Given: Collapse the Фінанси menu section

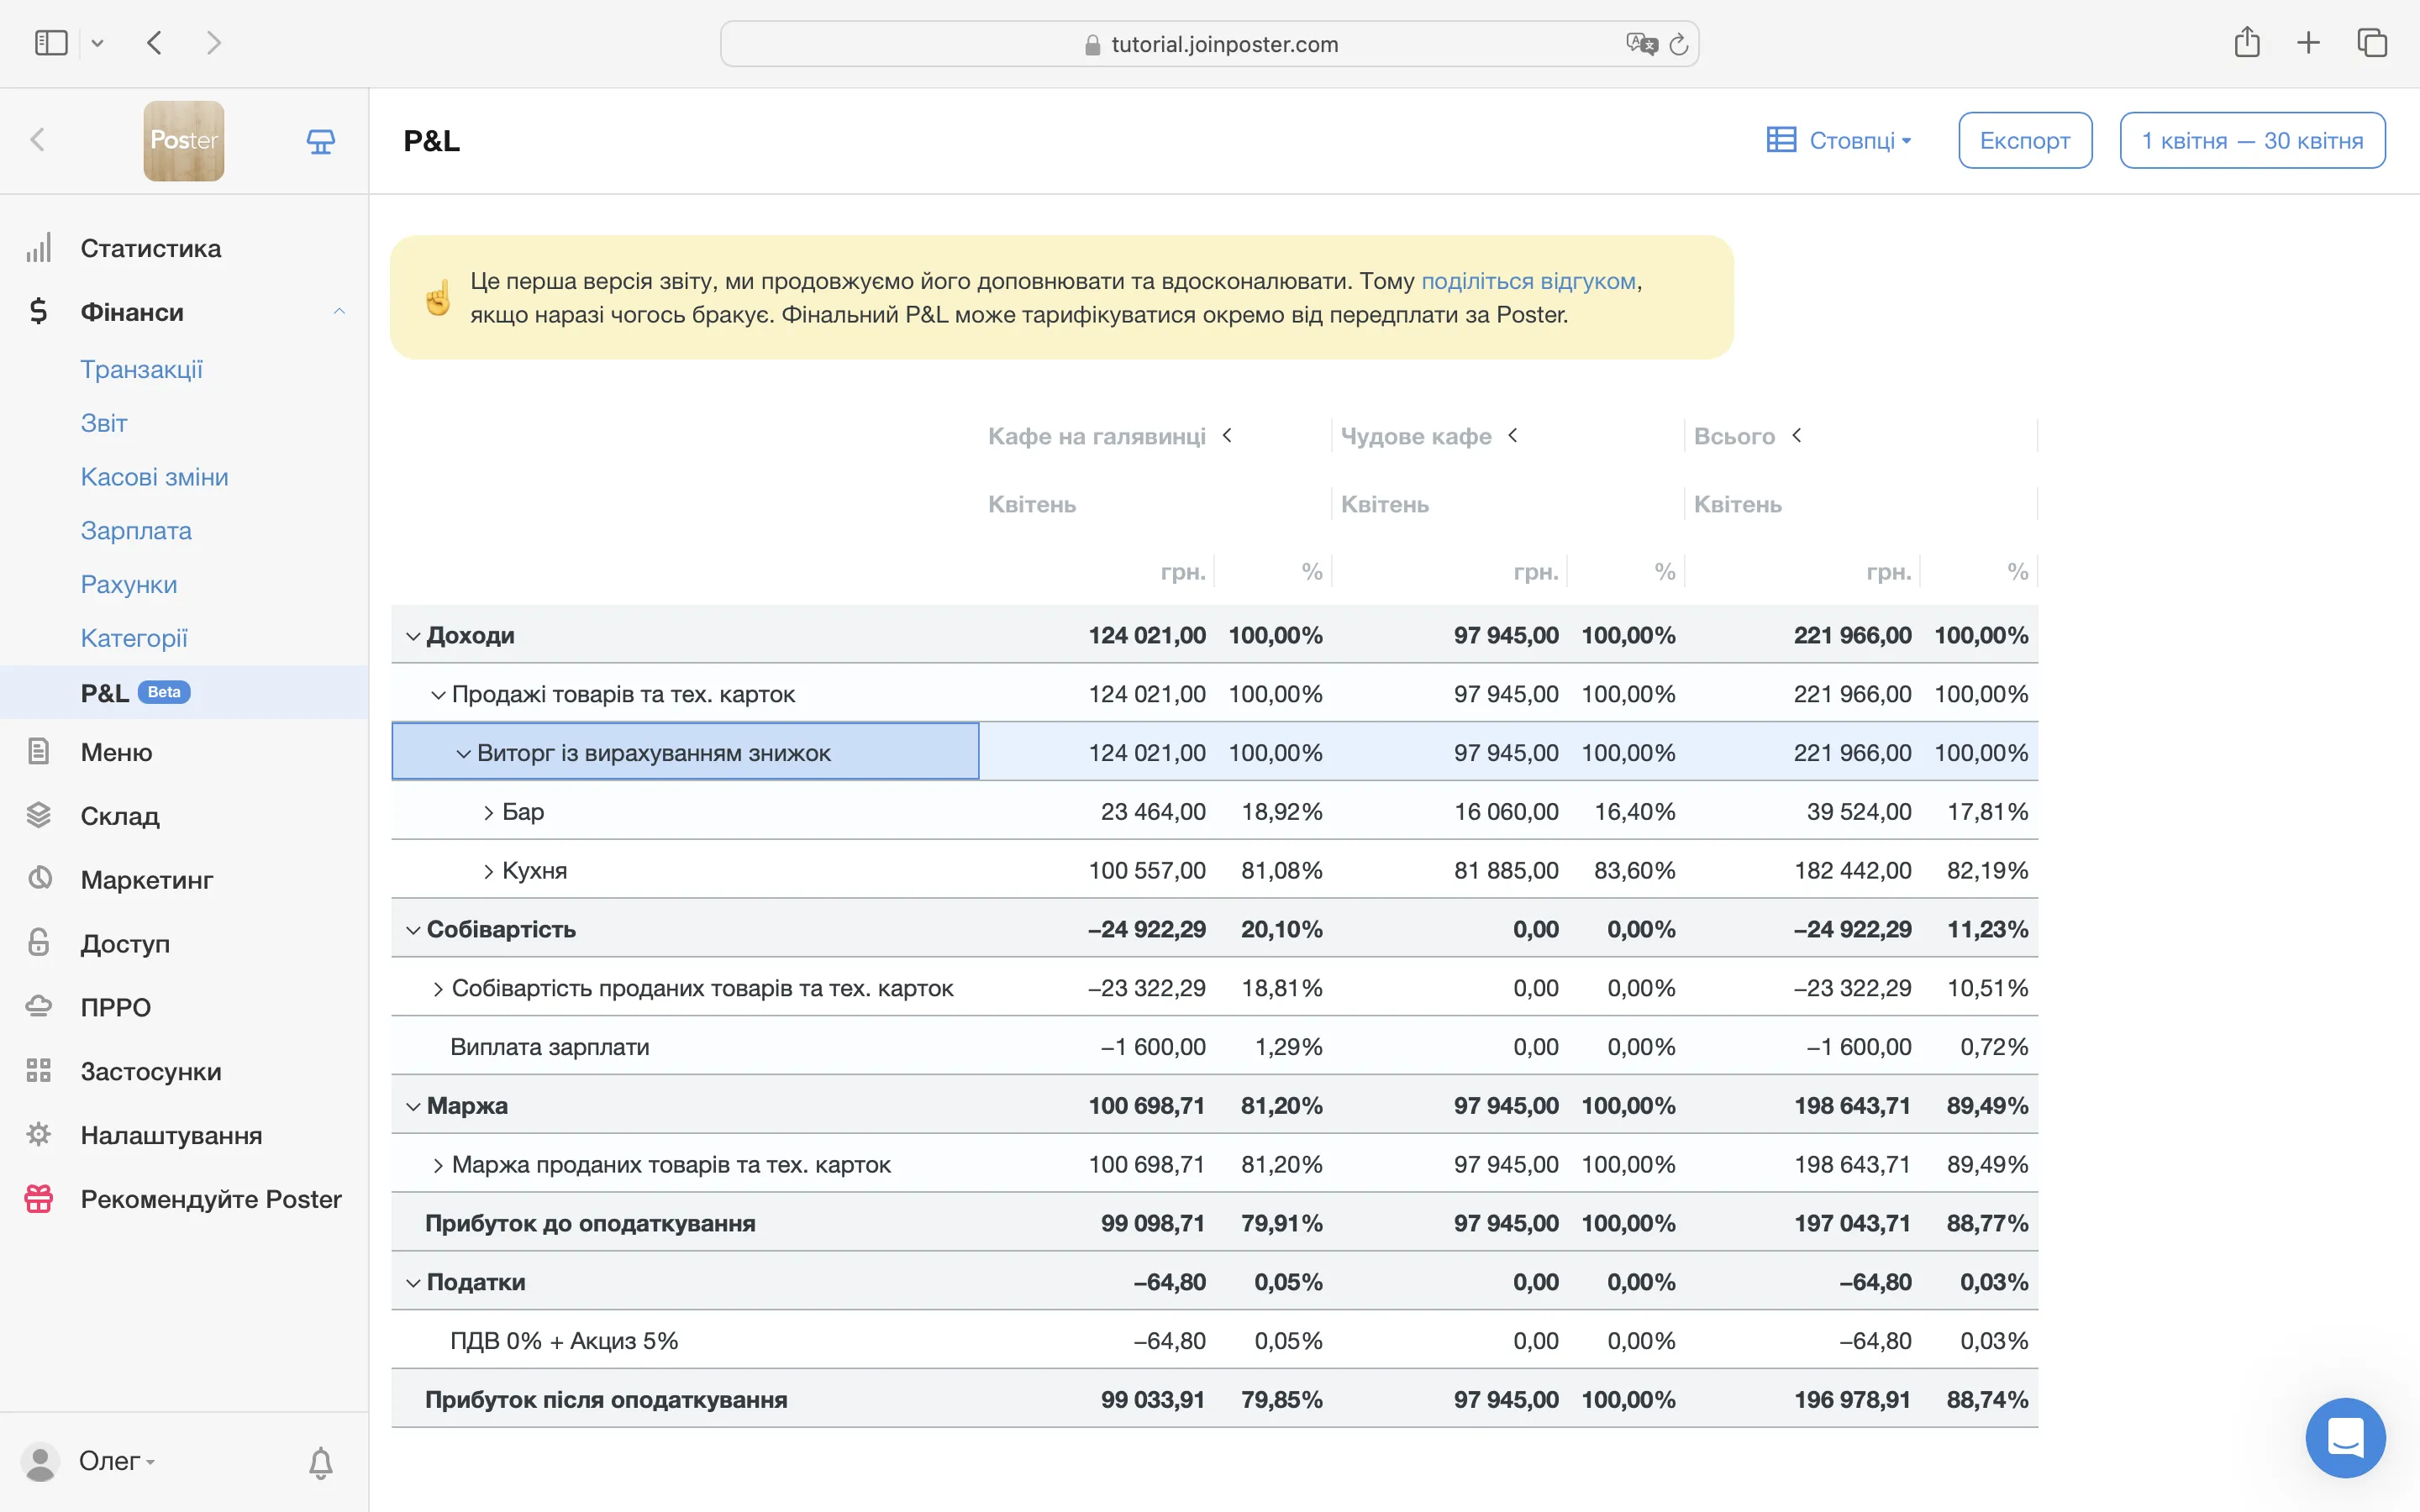Looking at the screenshot, I should coord(339,312).
